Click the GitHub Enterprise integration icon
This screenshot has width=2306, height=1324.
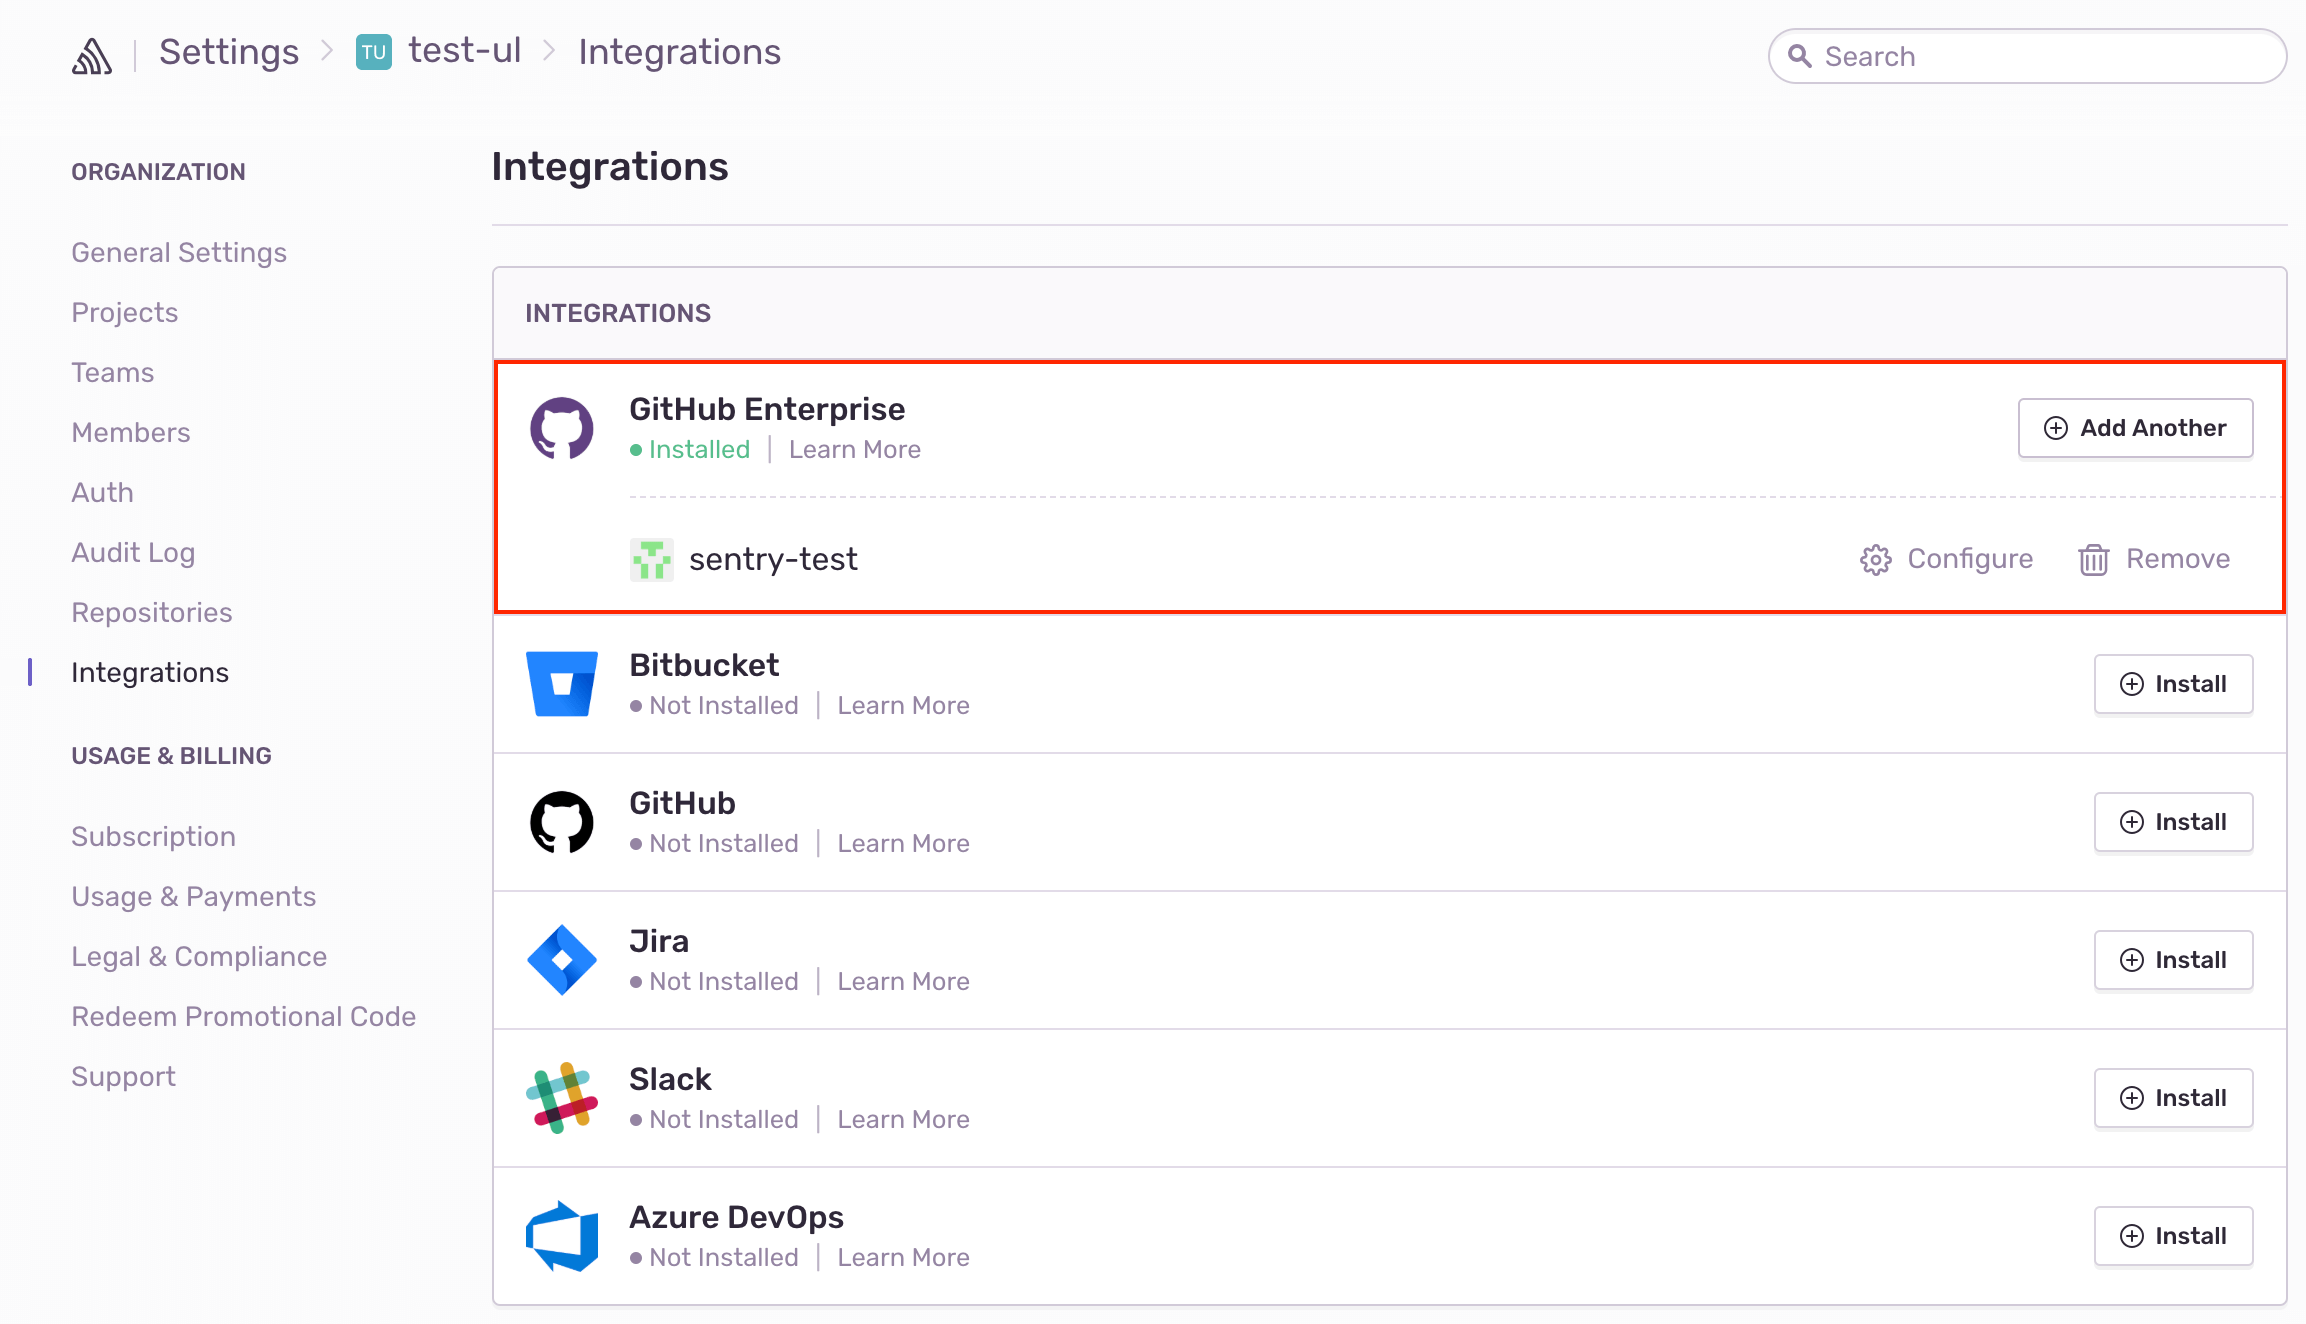(x=561, y=426)
